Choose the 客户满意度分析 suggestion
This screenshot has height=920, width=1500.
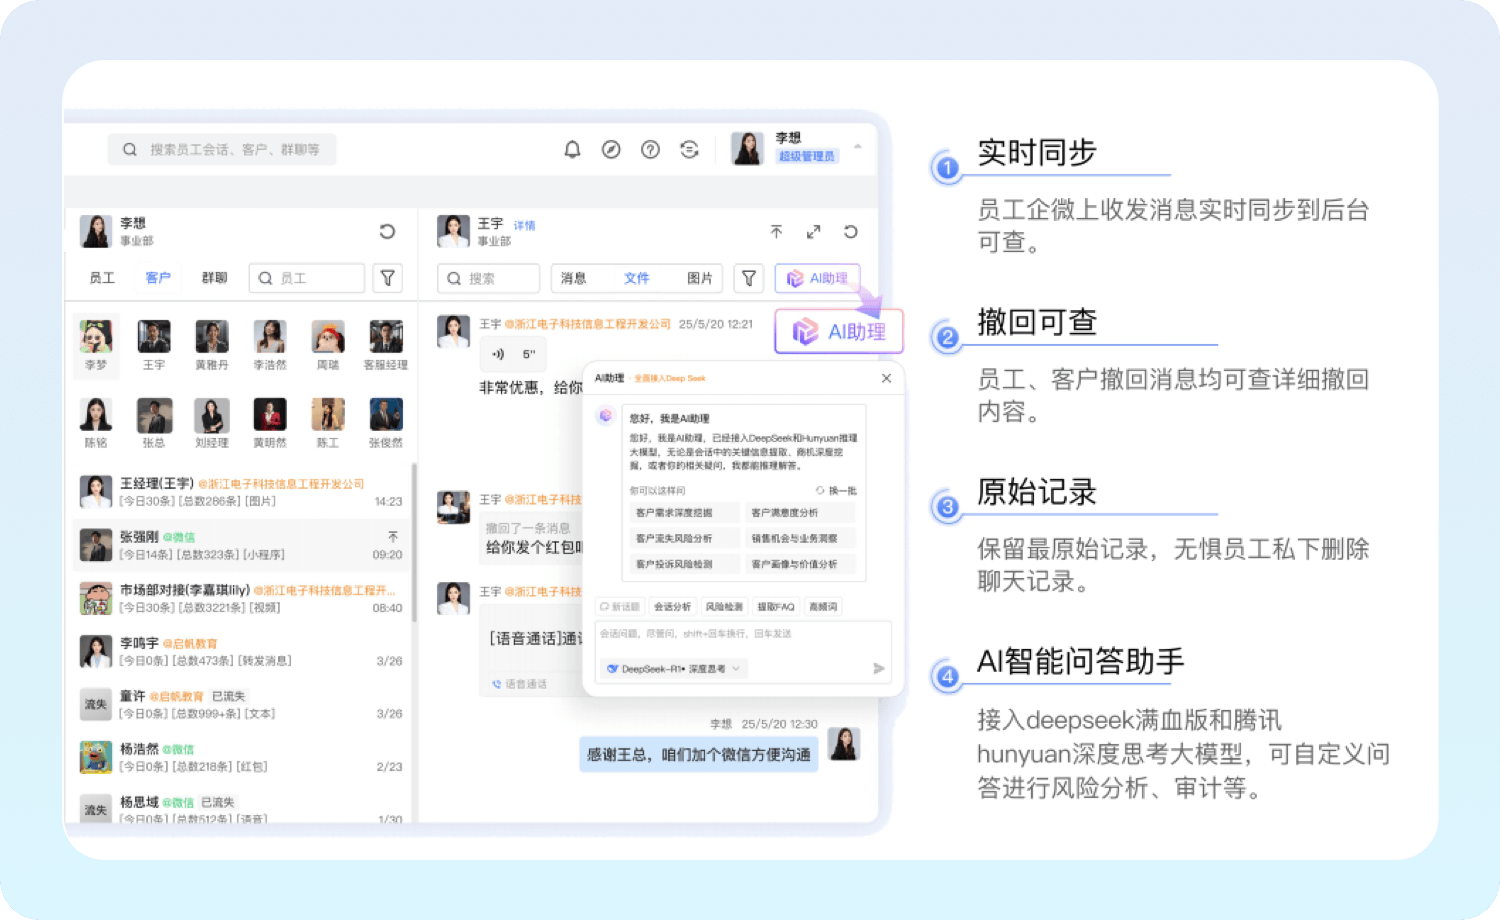tap(796, 513)
